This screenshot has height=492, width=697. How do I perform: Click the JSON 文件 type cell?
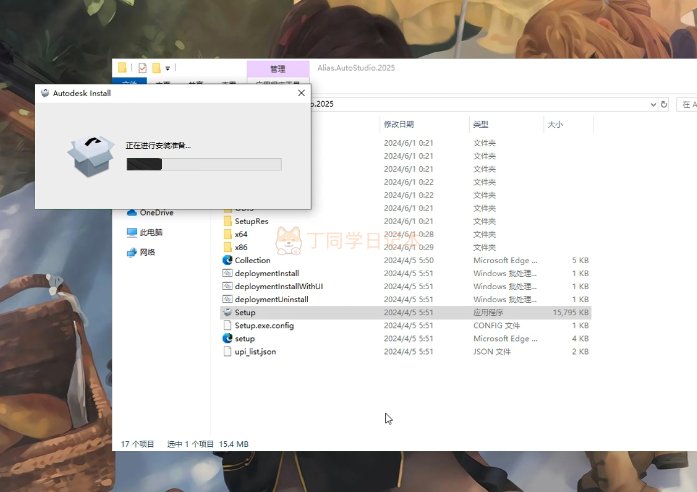(492, 352)
